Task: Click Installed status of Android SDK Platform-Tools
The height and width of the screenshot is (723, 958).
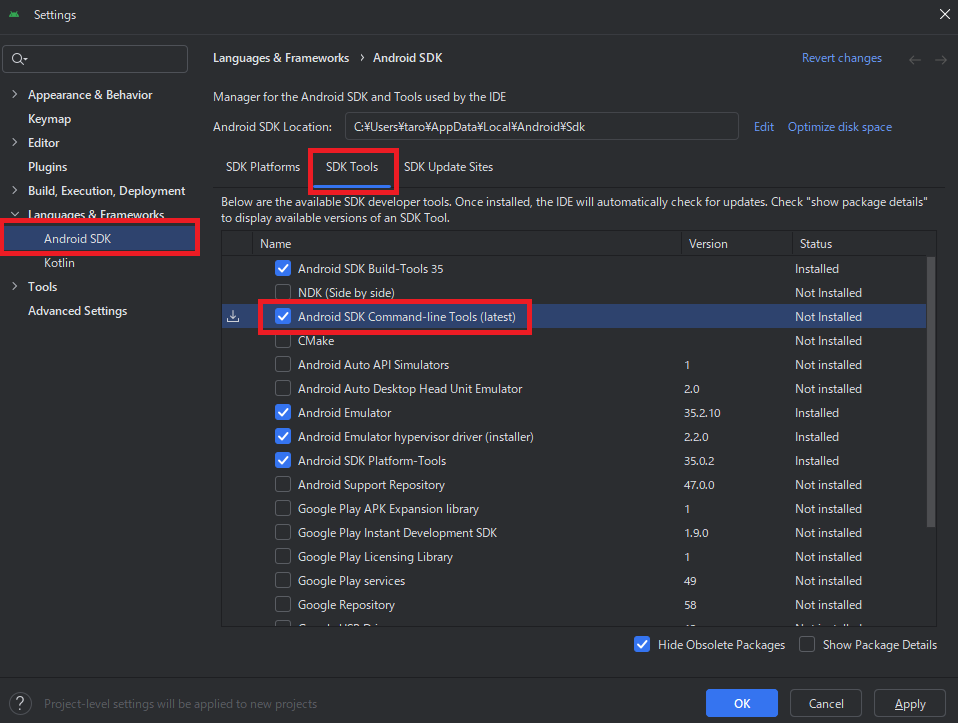Action: pyautogui.click(x=817, y=460)
